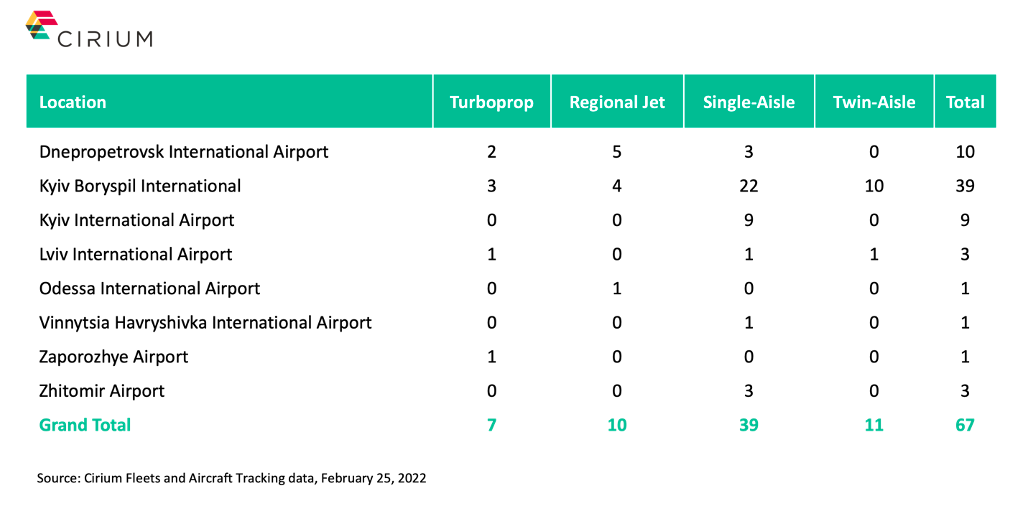Image resolution: width=1023 pixels, height=514 pixels.
Task: Click the Grand Total row label
Action: point(85,425)
